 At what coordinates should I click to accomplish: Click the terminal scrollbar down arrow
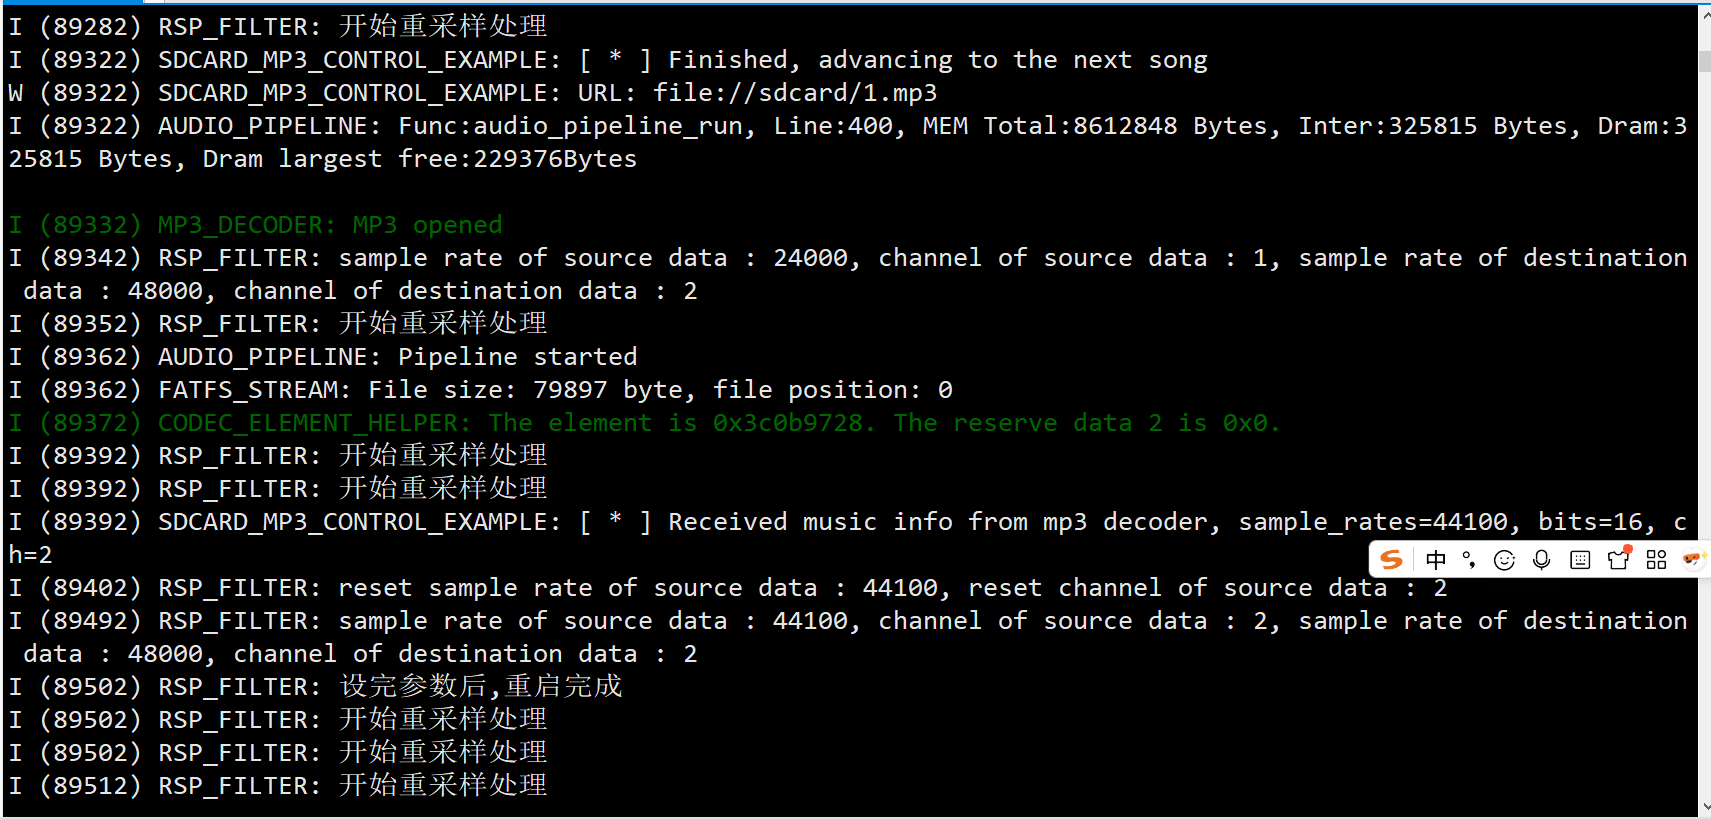point(1705,807)
